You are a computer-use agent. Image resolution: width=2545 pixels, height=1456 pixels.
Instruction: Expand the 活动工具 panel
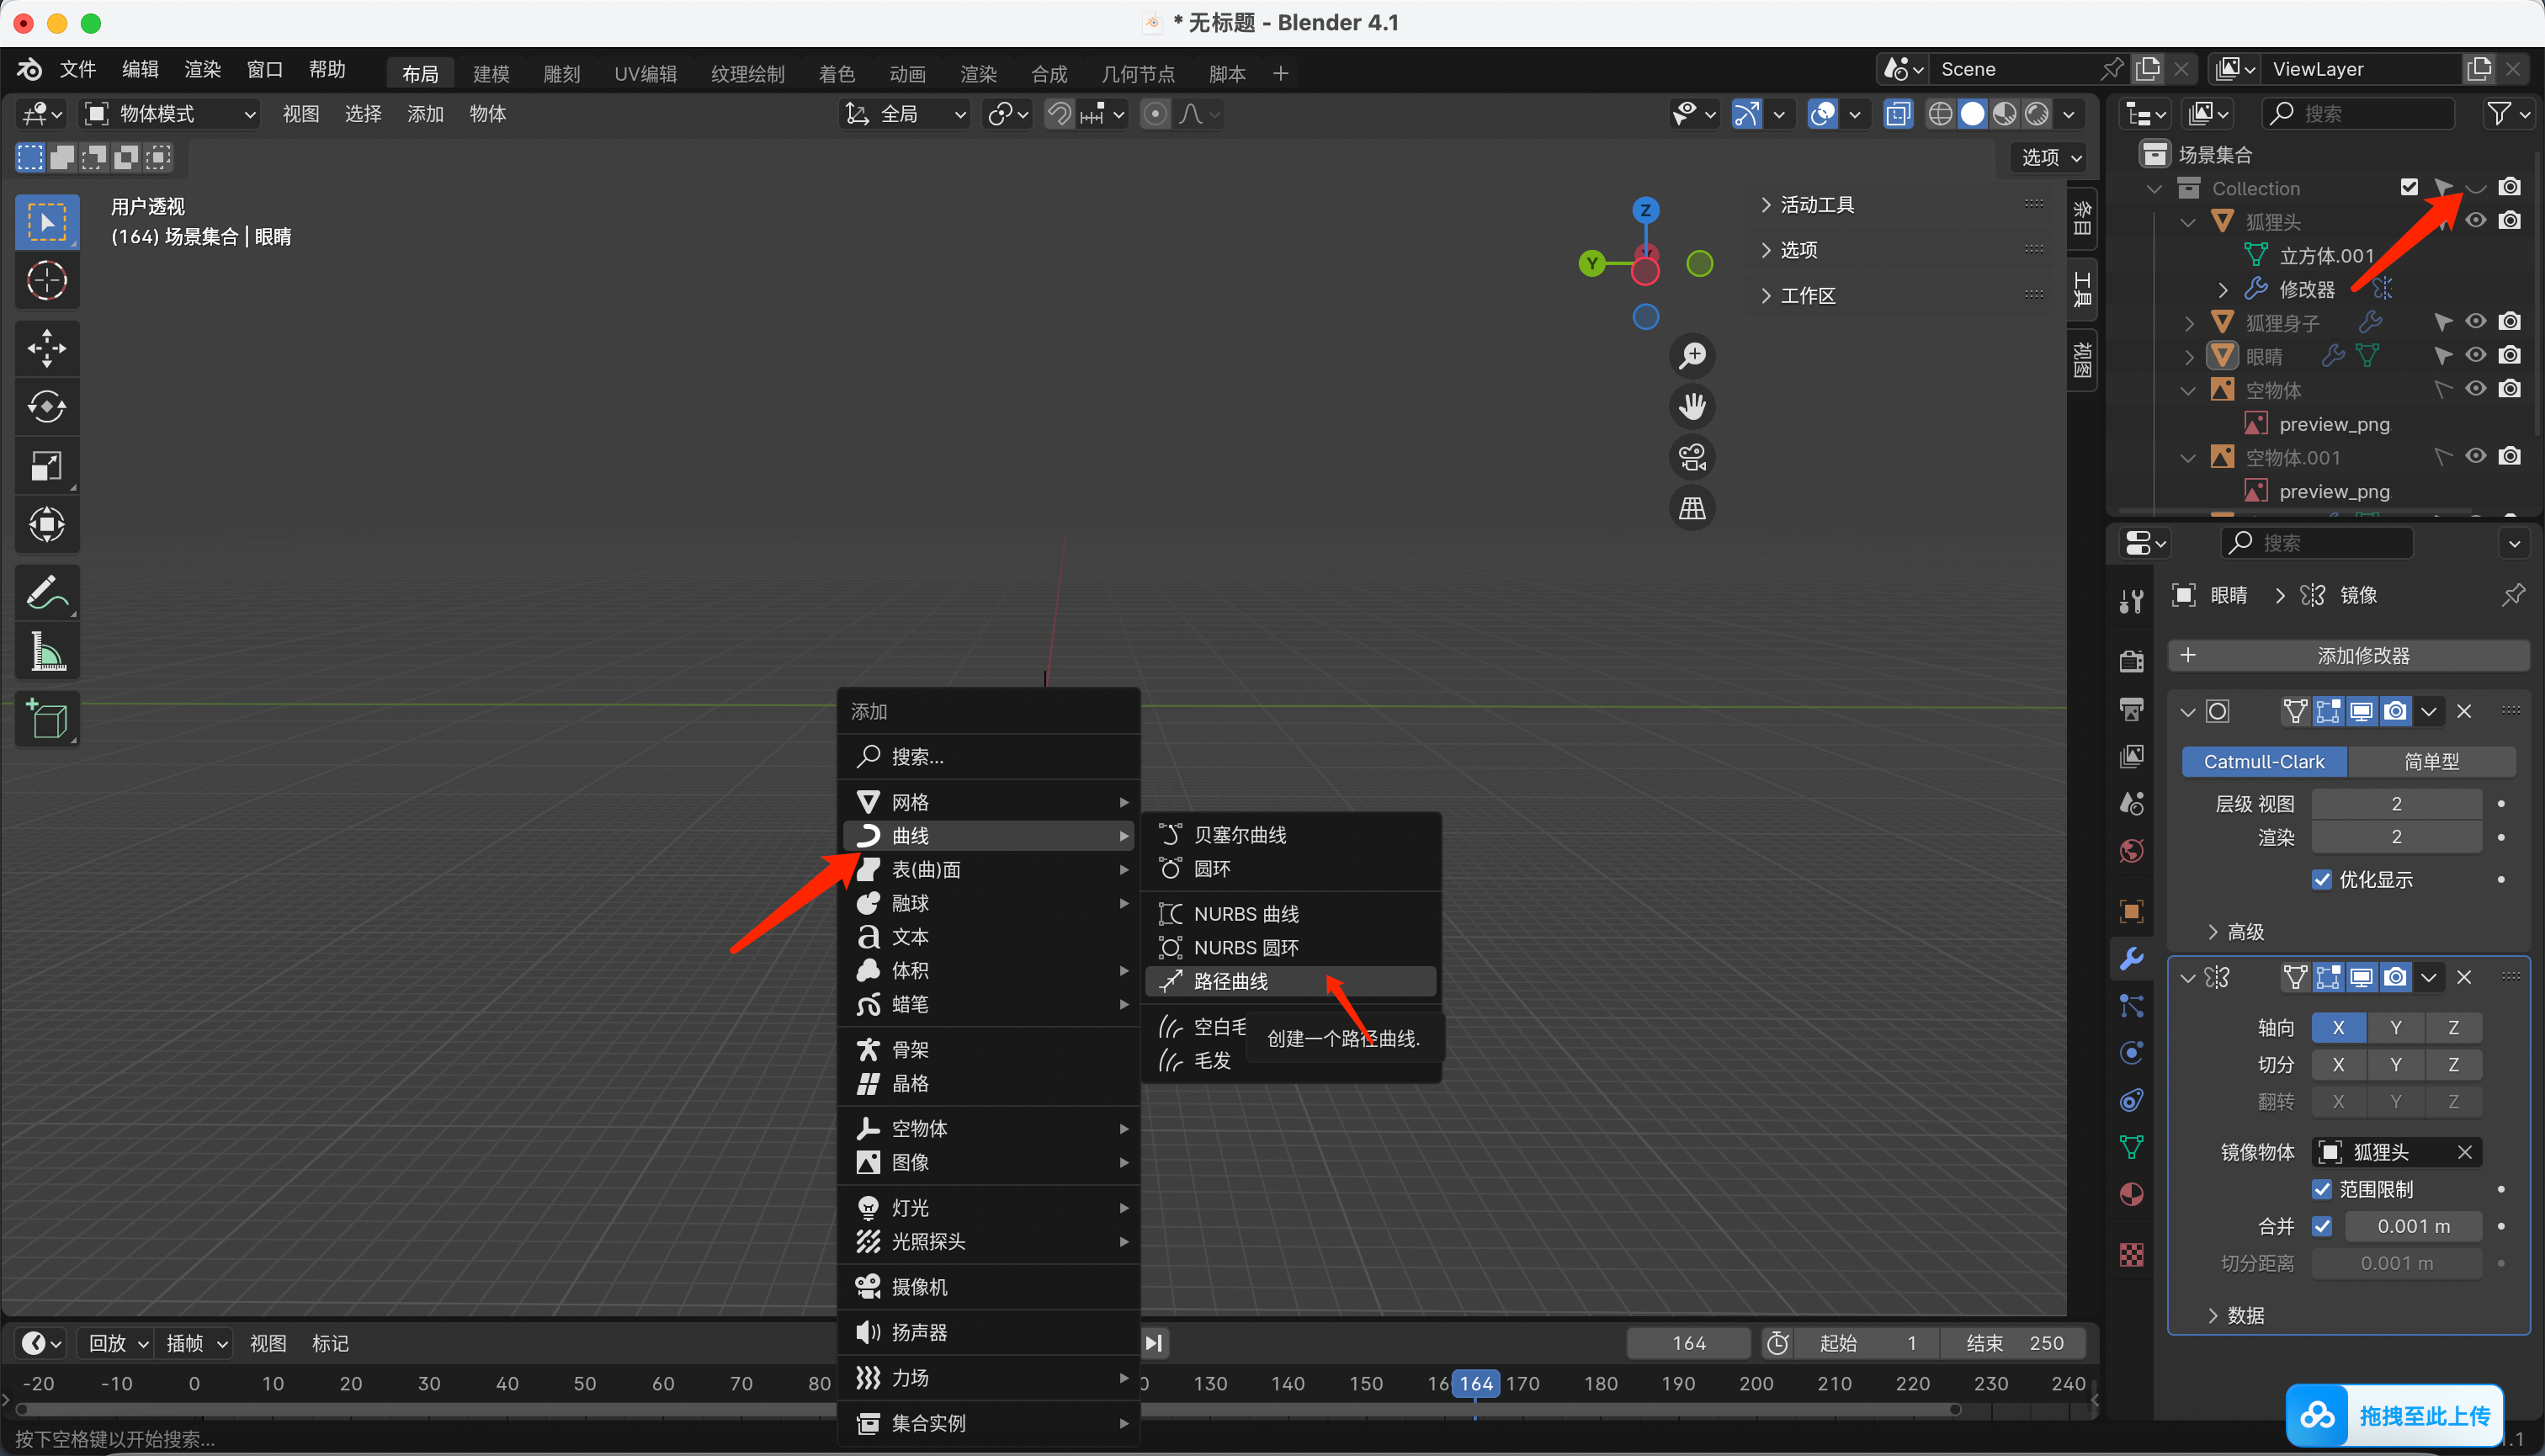click(1815, 205)
